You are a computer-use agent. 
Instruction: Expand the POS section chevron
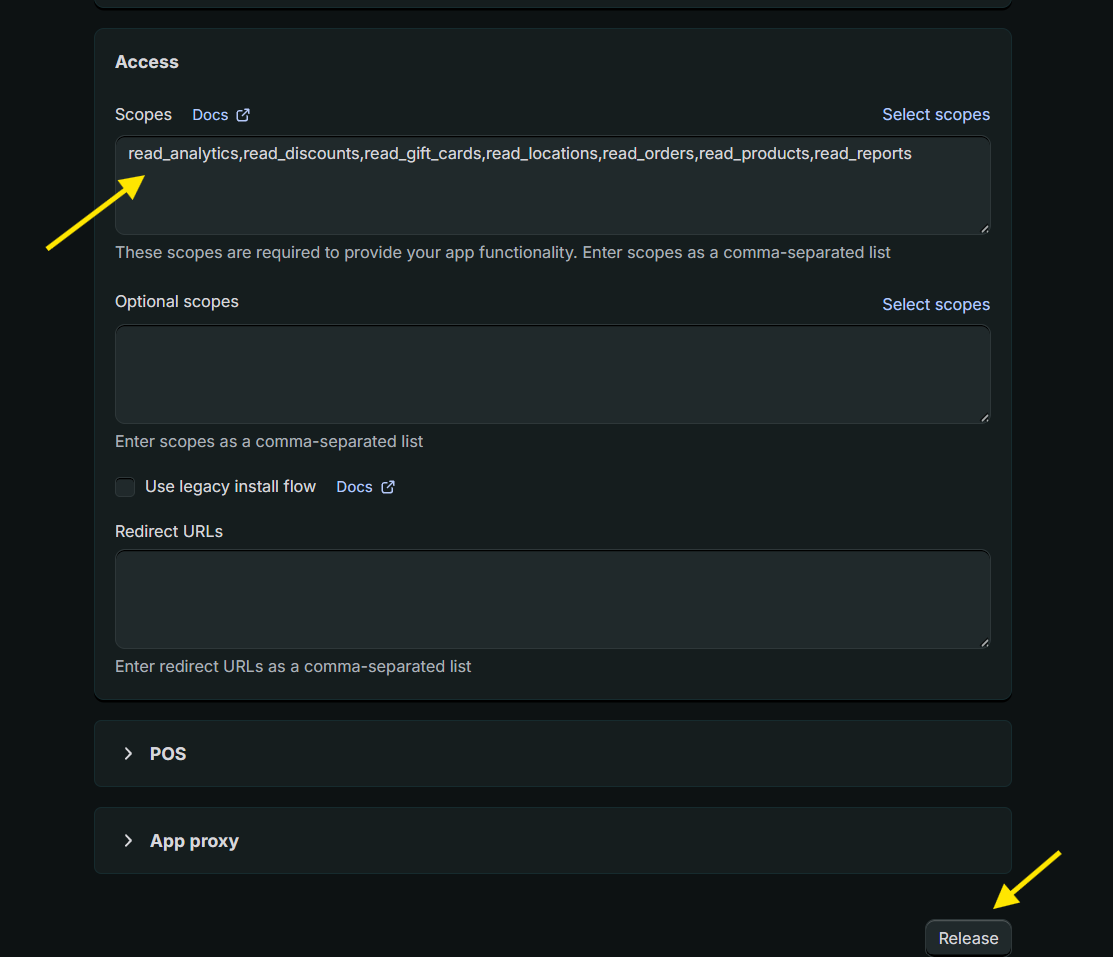point(128,753)
